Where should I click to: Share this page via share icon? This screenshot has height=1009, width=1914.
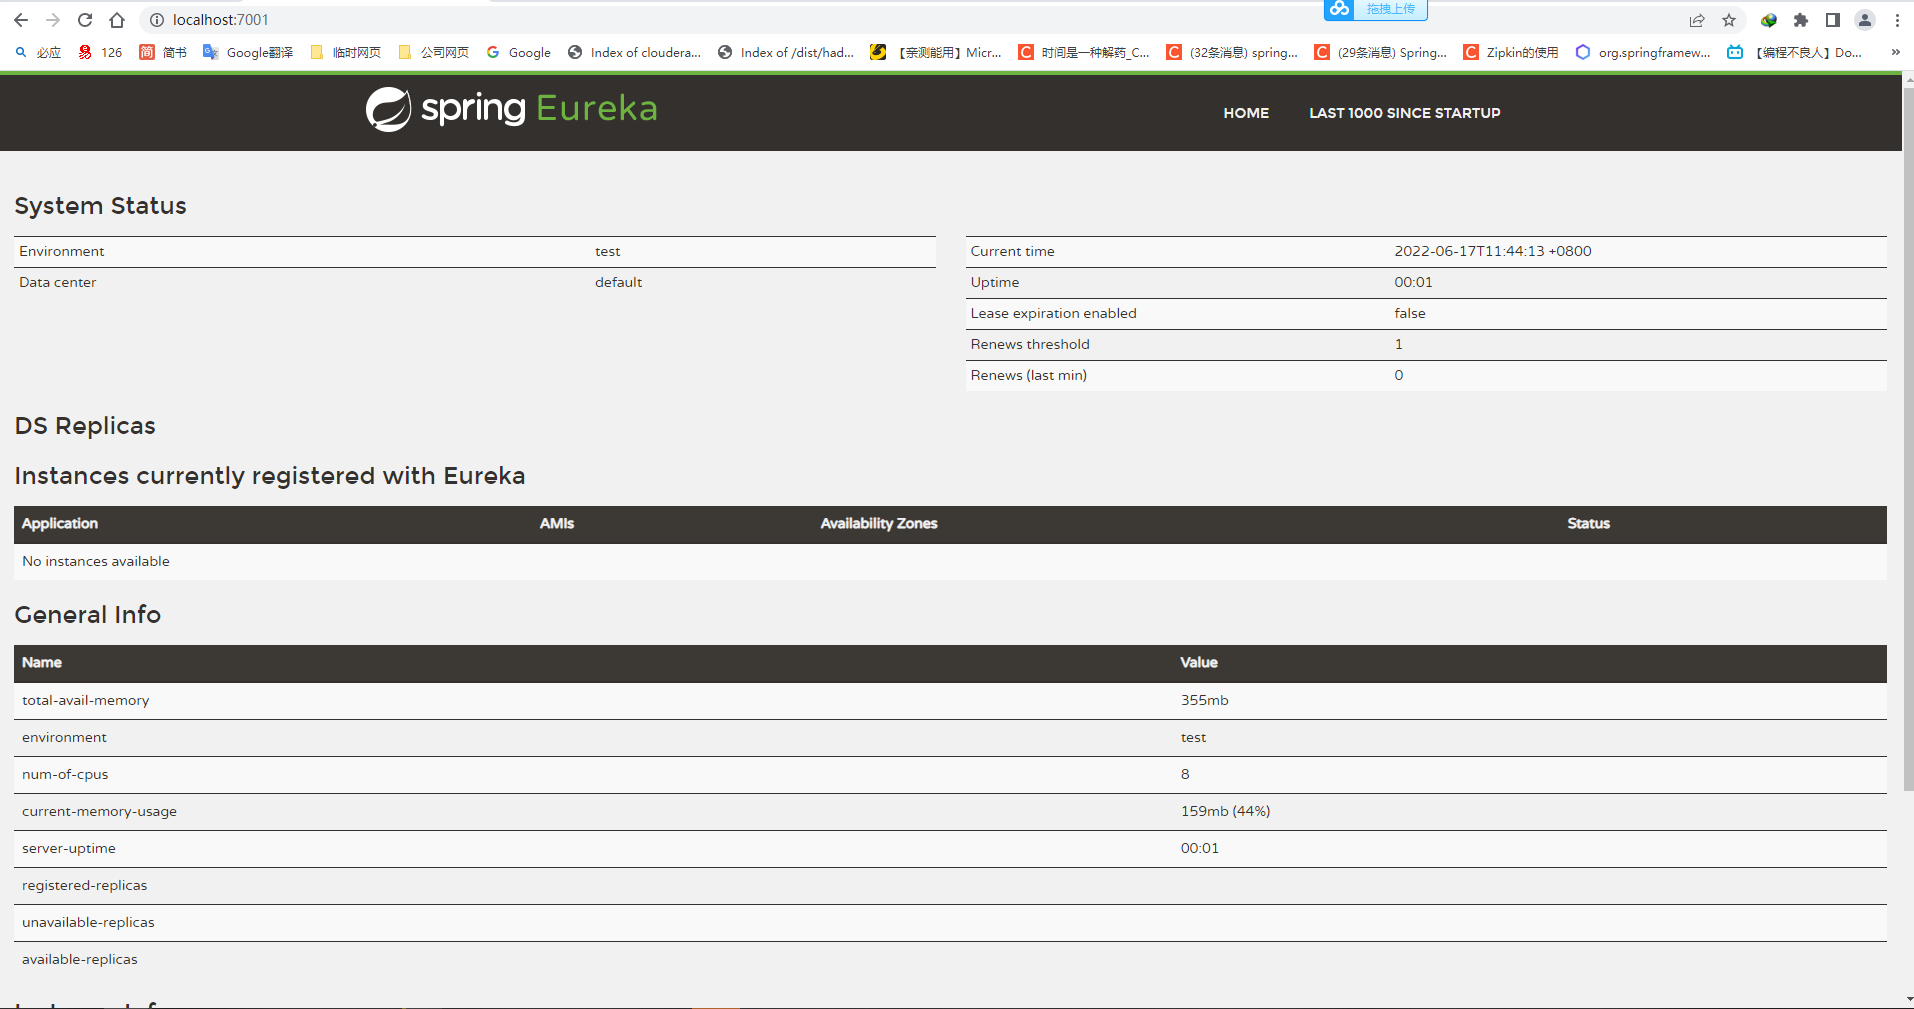[1697, 20]
